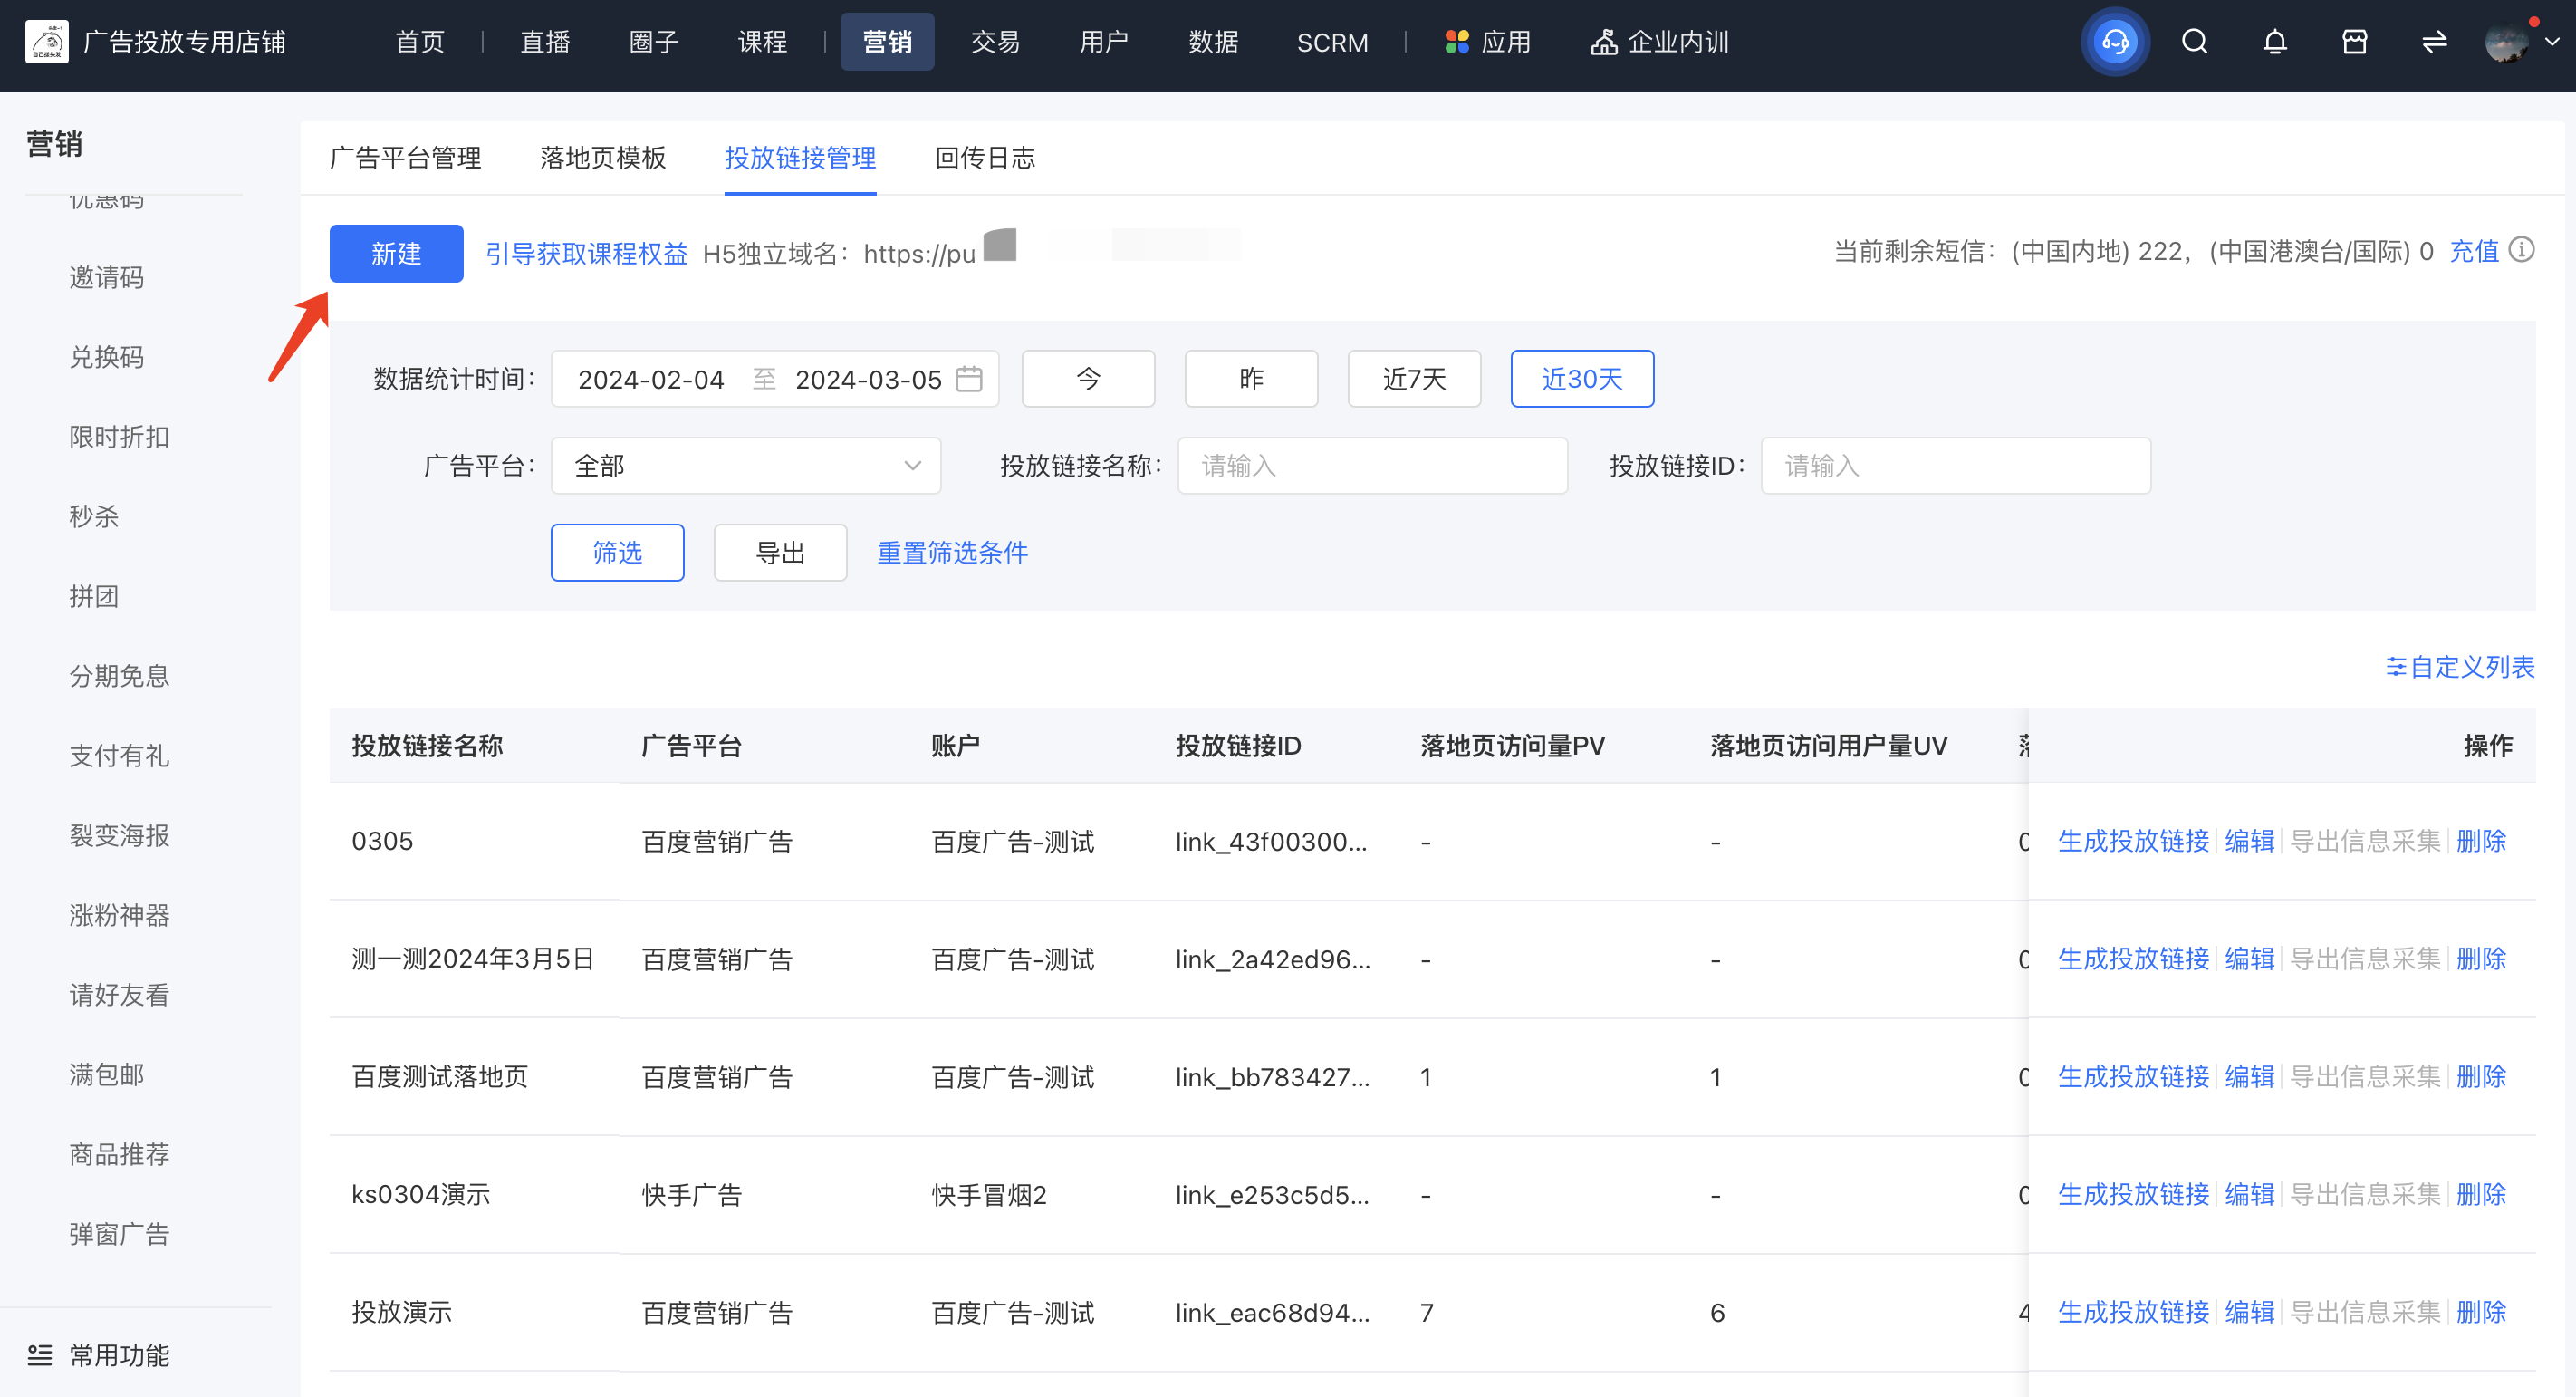Screen dimensions: 2576x1397
Task: Open 兑换码 in the sidebar
Action: 107,357
